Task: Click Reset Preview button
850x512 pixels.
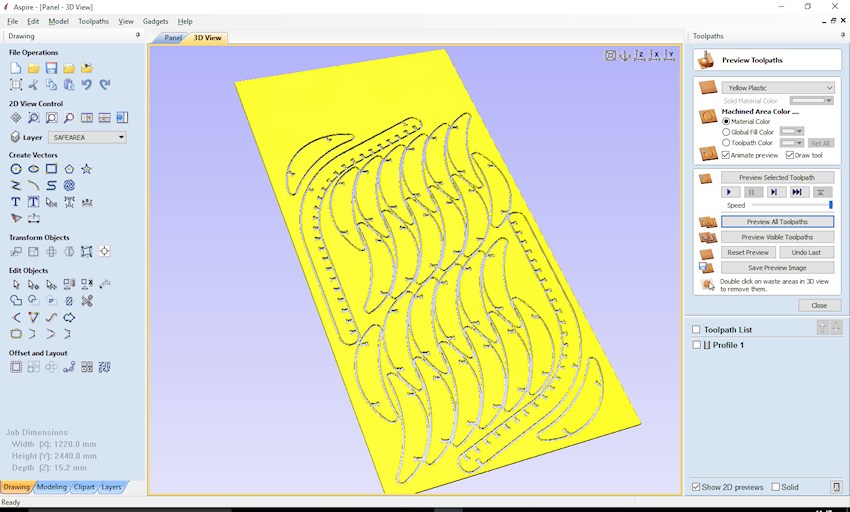Action: pos(748,252)
